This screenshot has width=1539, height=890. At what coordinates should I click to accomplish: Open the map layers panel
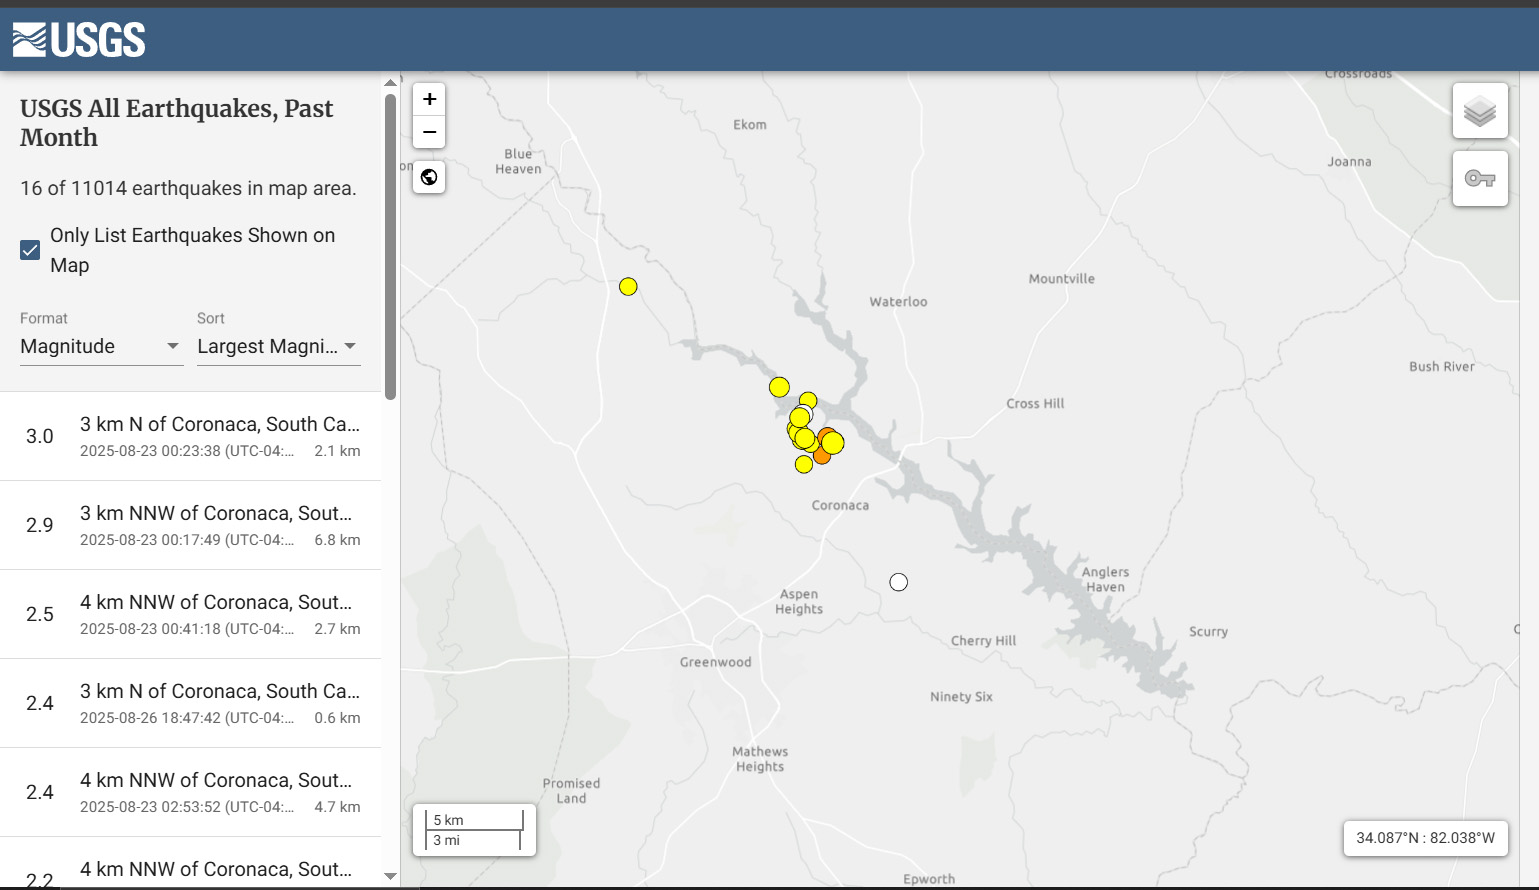coord(1480,111)
